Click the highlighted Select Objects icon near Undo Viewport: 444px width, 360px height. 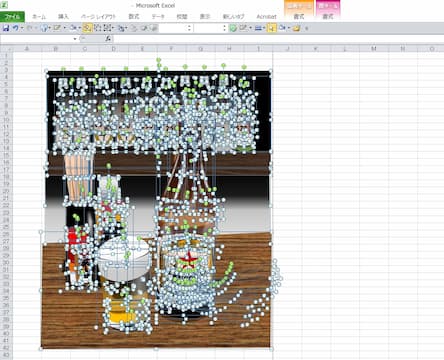click(x=87, y=28)
